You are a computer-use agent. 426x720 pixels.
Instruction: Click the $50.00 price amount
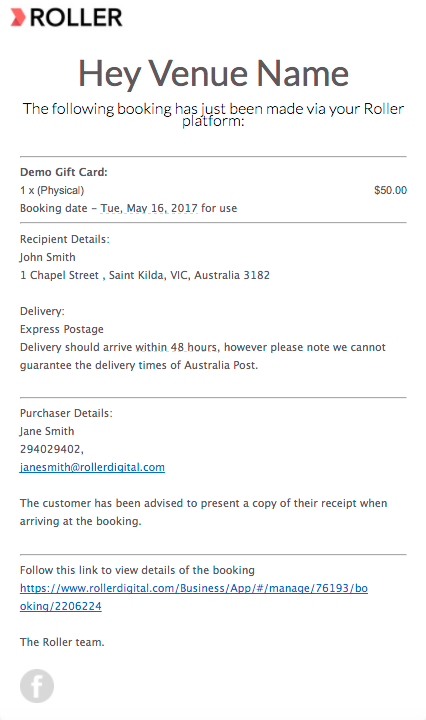click(x=390, y=190)
